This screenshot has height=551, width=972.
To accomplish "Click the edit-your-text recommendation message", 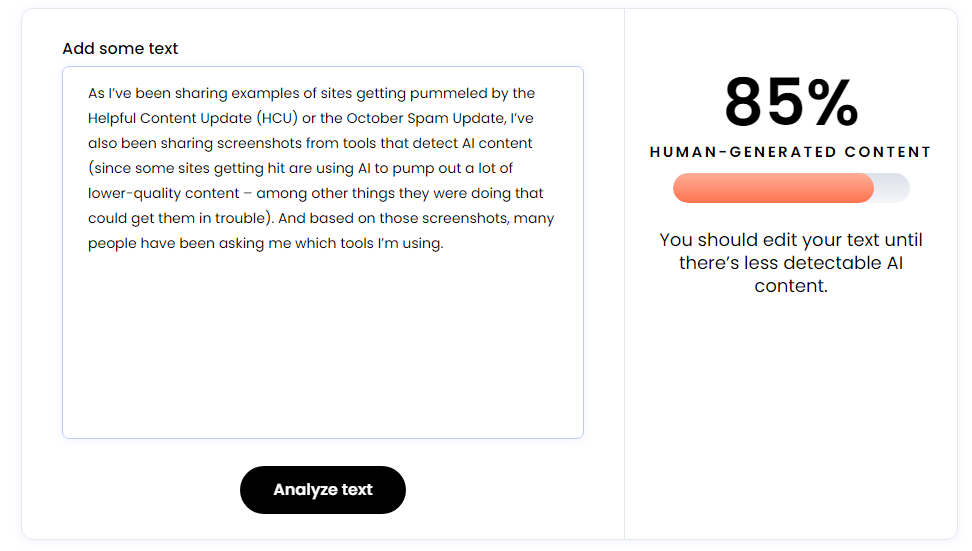I will [x=791, y=263].
